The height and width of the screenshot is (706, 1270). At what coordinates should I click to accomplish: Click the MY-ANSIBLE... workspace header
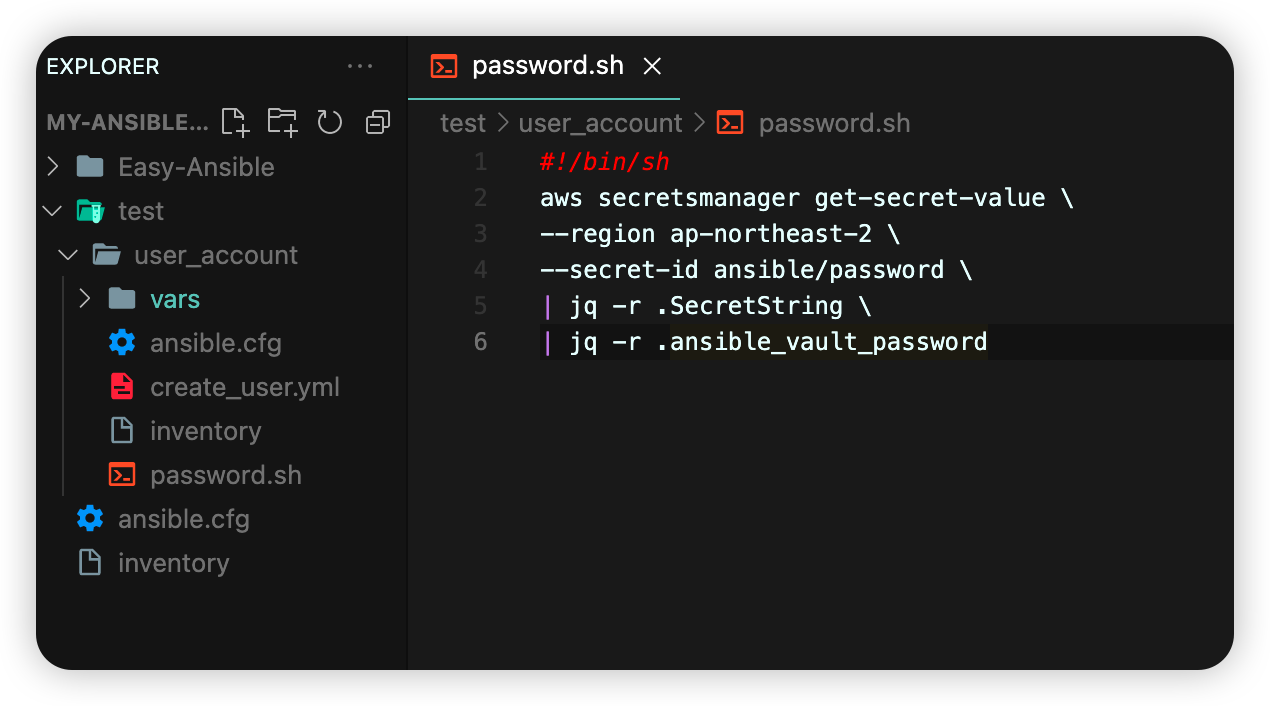tap(128, 122)
